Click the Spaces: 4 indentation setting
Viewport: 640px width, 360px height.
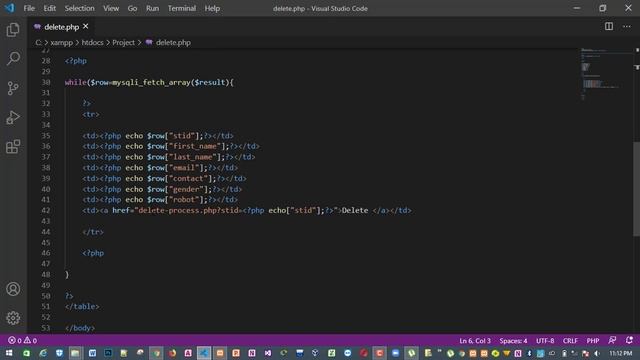tap(513, 340)
